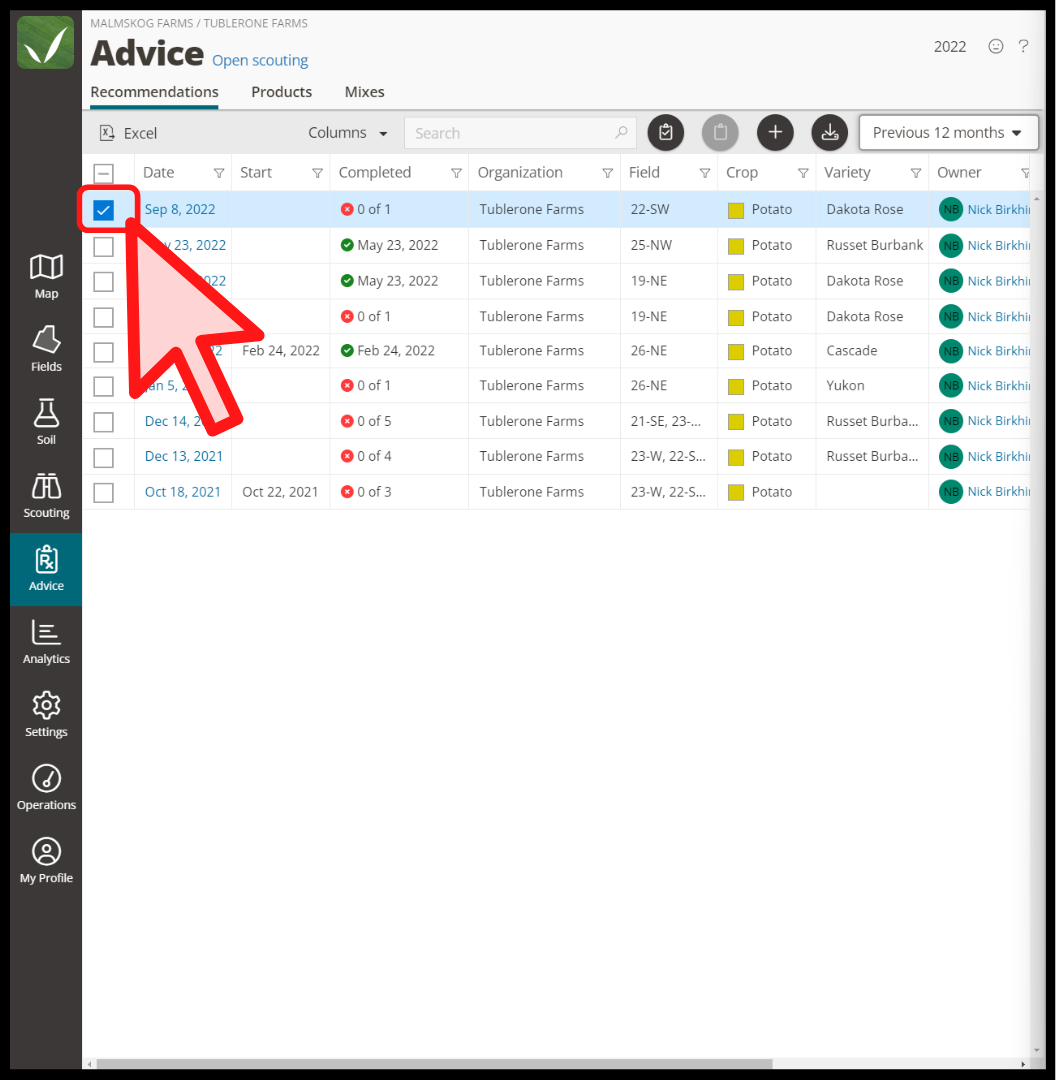Click the green leaf app logo

[x=45, y=43]
